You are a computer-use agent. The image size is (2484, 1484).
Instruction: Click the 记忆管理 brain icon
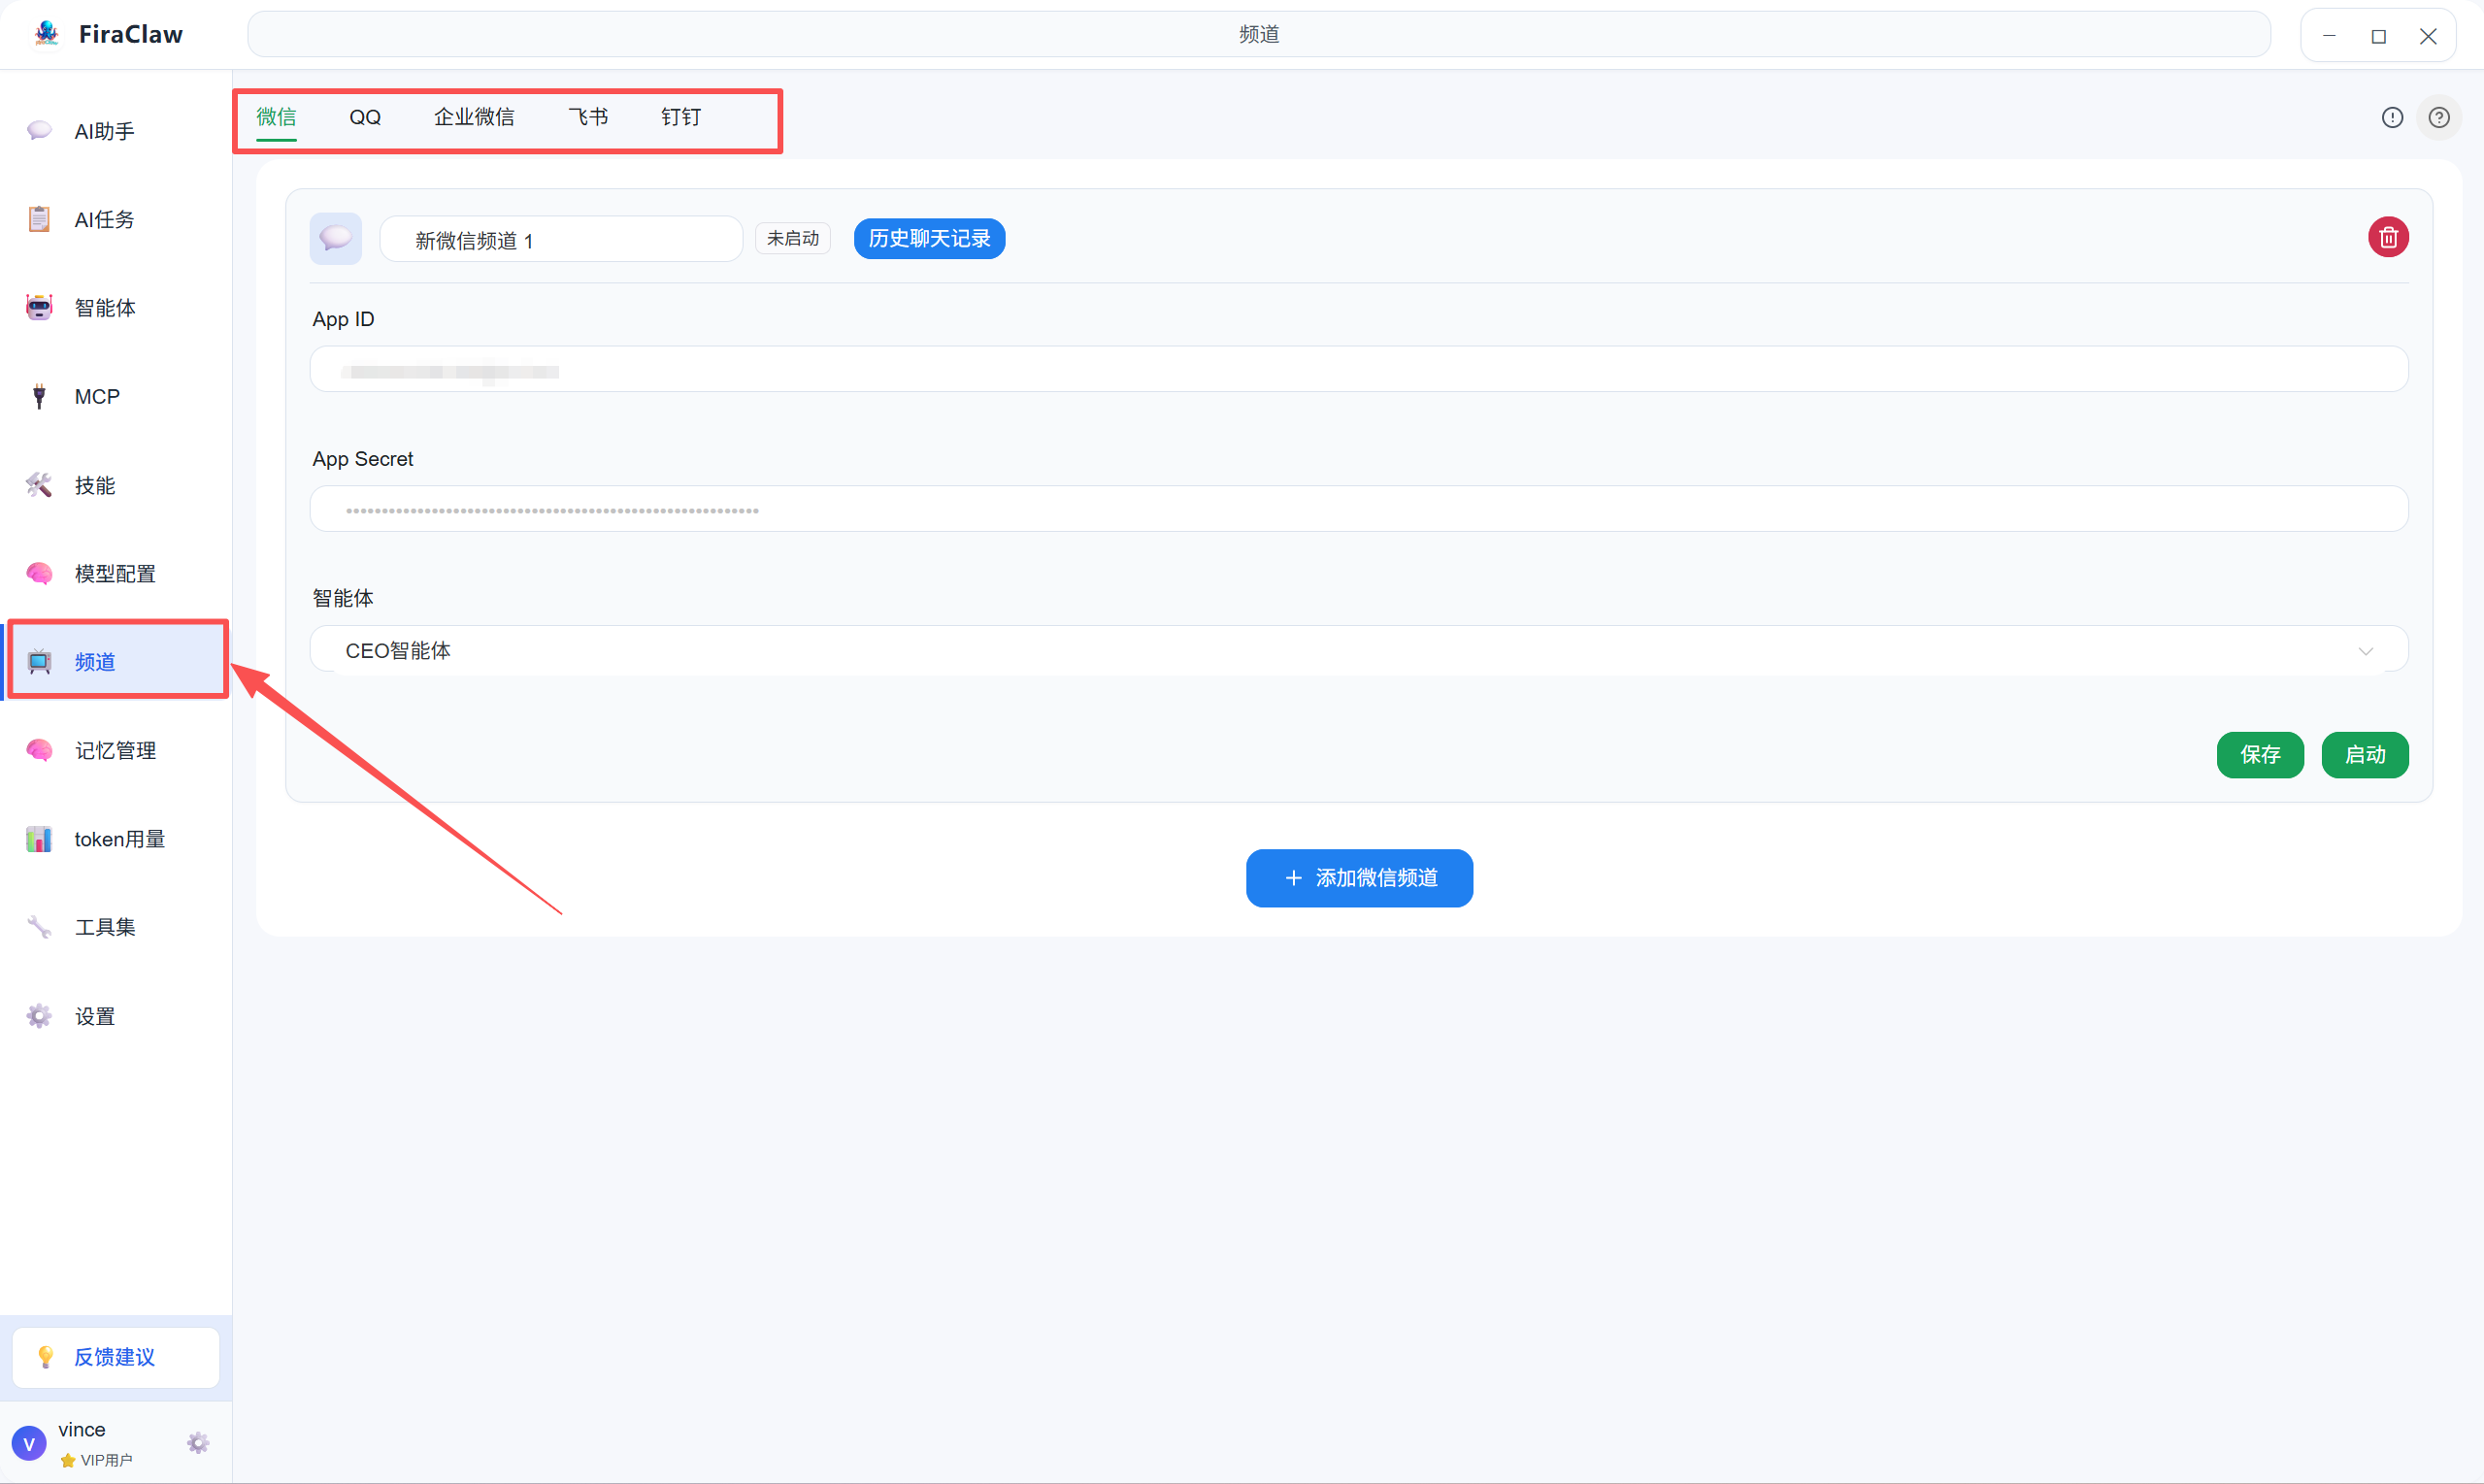pos(39,750)
